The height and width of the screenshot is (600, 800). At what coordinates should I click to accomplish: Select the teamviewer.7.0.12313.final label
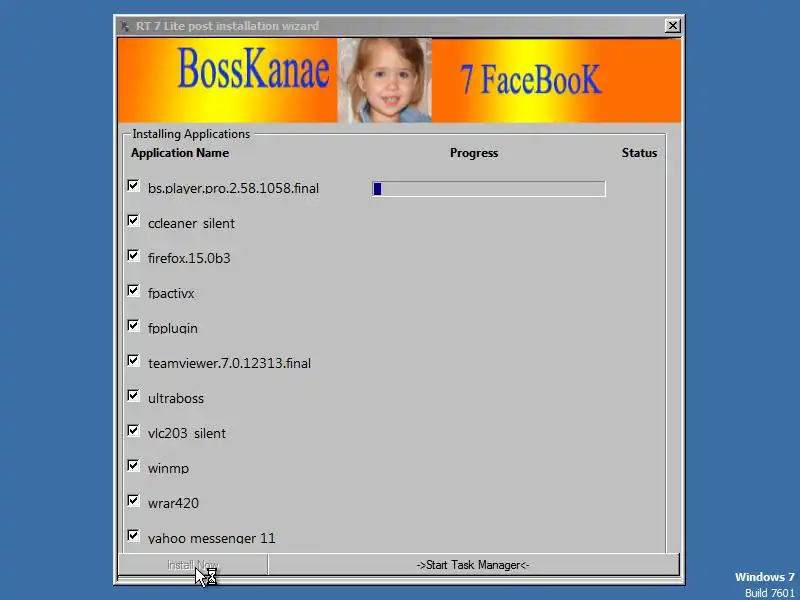click(x=229, y=363)
